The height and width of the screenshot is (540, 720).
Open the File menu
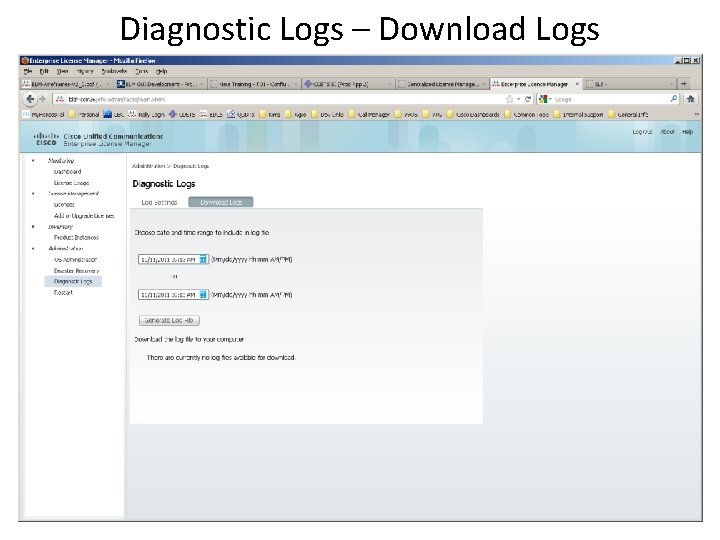tap(28, 71)
